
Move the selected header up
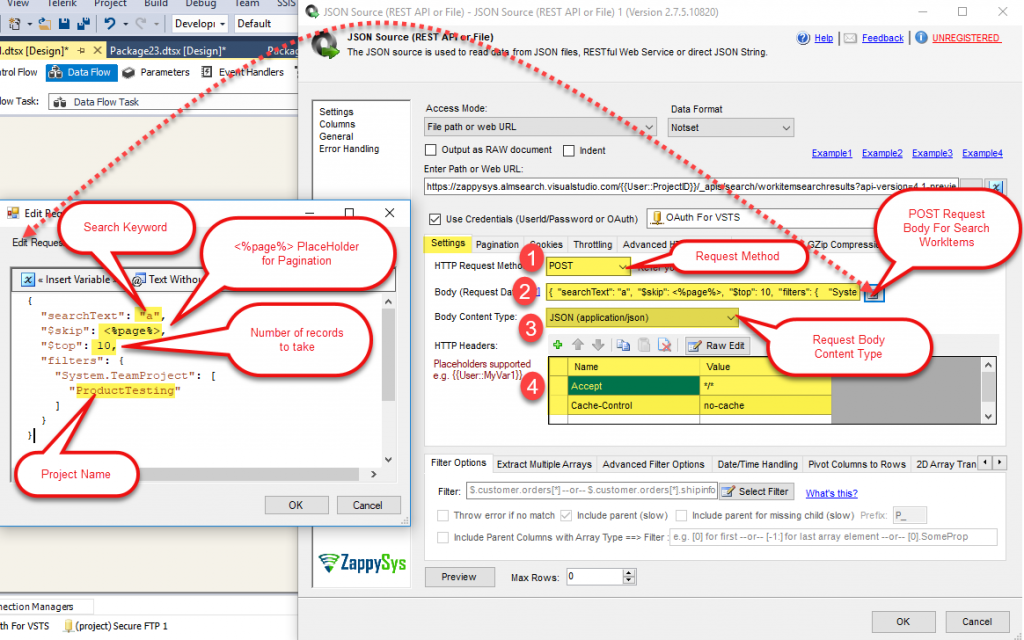[576, 345]
